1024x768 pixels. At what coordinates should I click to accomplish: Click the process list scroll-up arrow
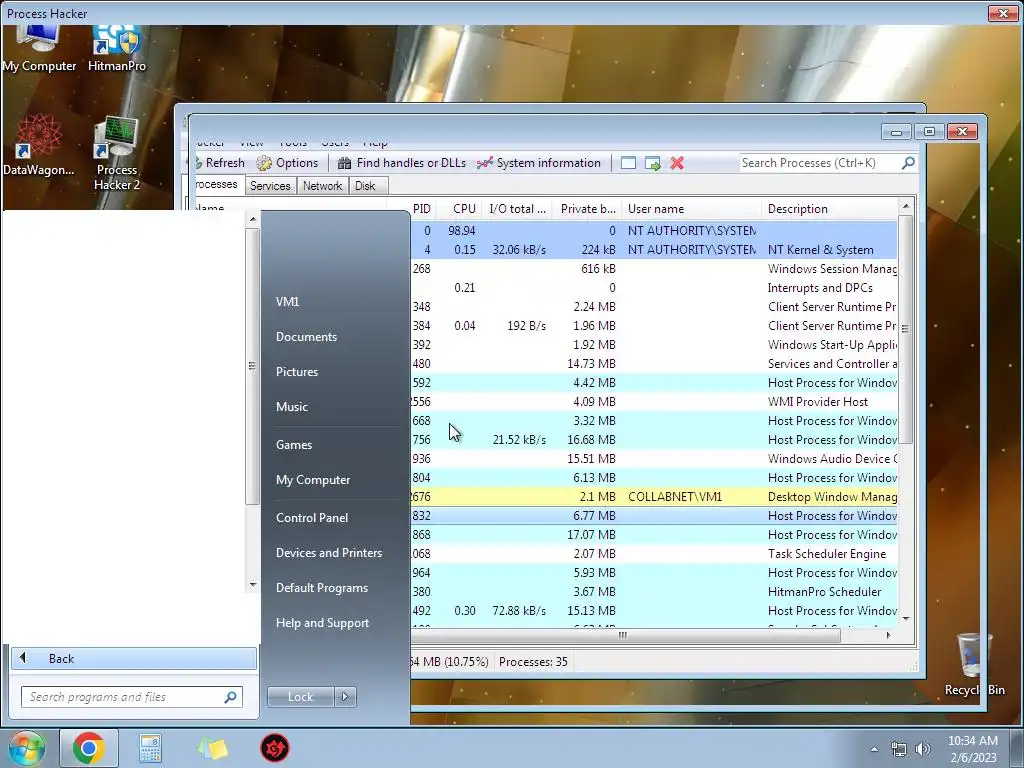click(x=905, y=206)
